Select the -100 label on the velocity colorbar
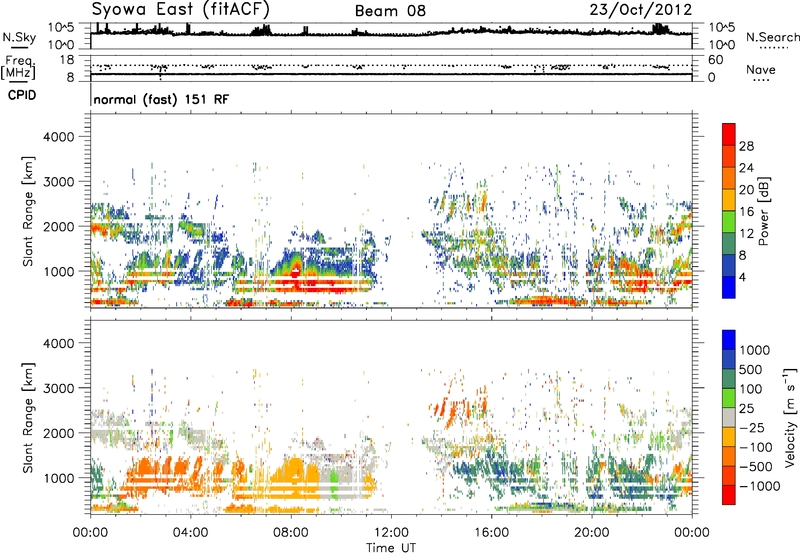800x554 pixels. click(x=756, y=447)
